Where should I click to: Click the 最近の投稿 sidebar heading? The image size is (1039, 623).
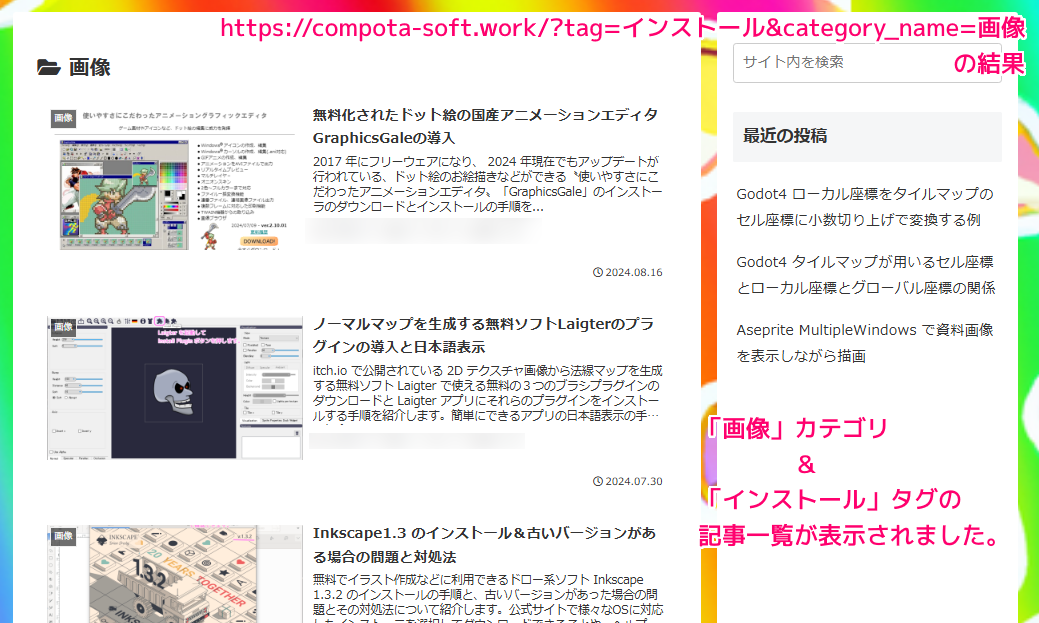point(867,137)
